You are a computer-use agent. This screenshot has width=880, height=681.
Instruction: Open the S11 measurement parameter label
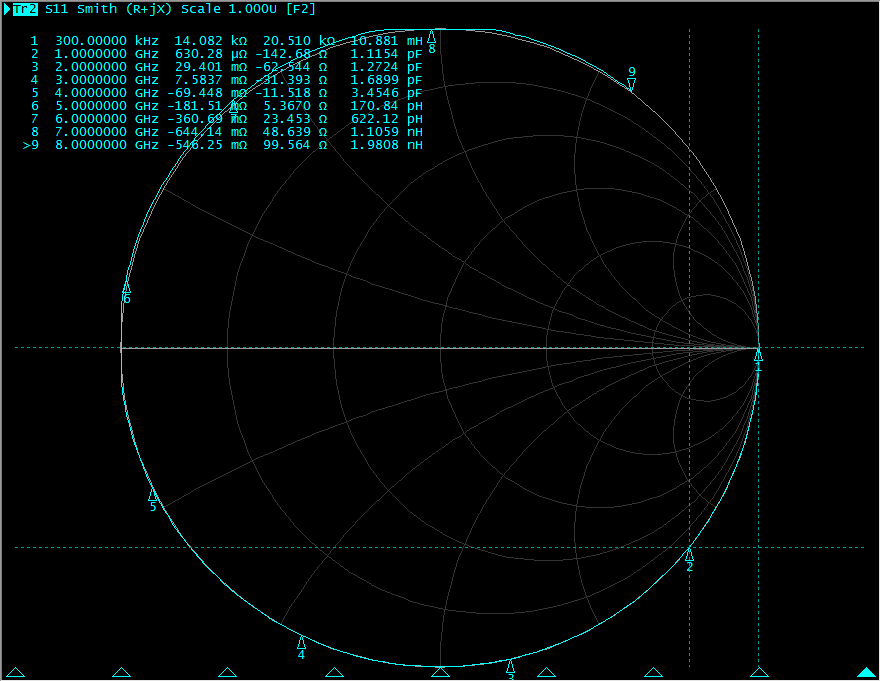pyautogui.click(x=57, y=9)
